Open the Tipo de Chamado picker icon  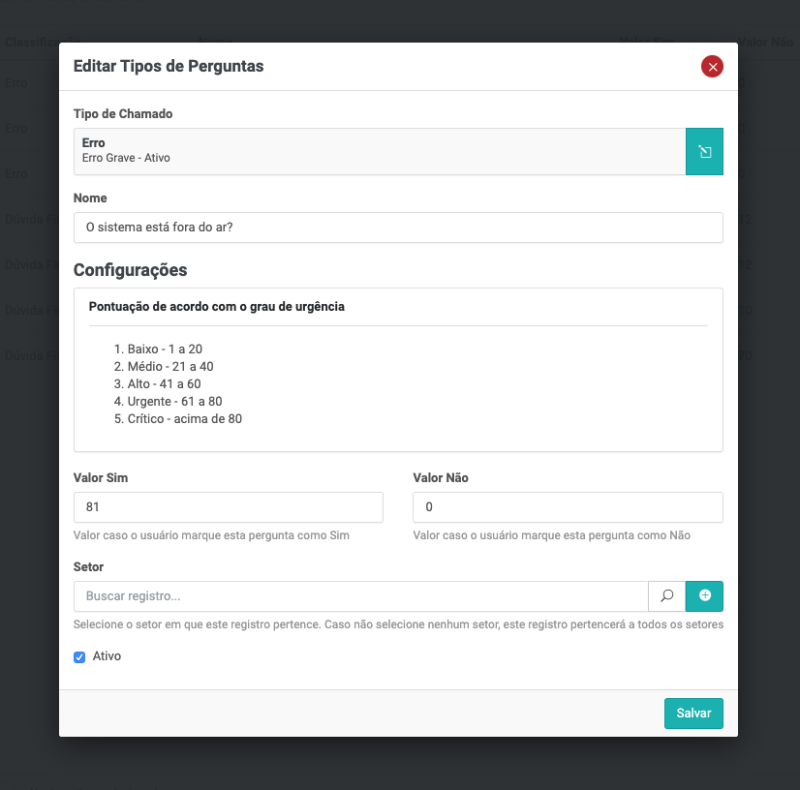[704, 151]
